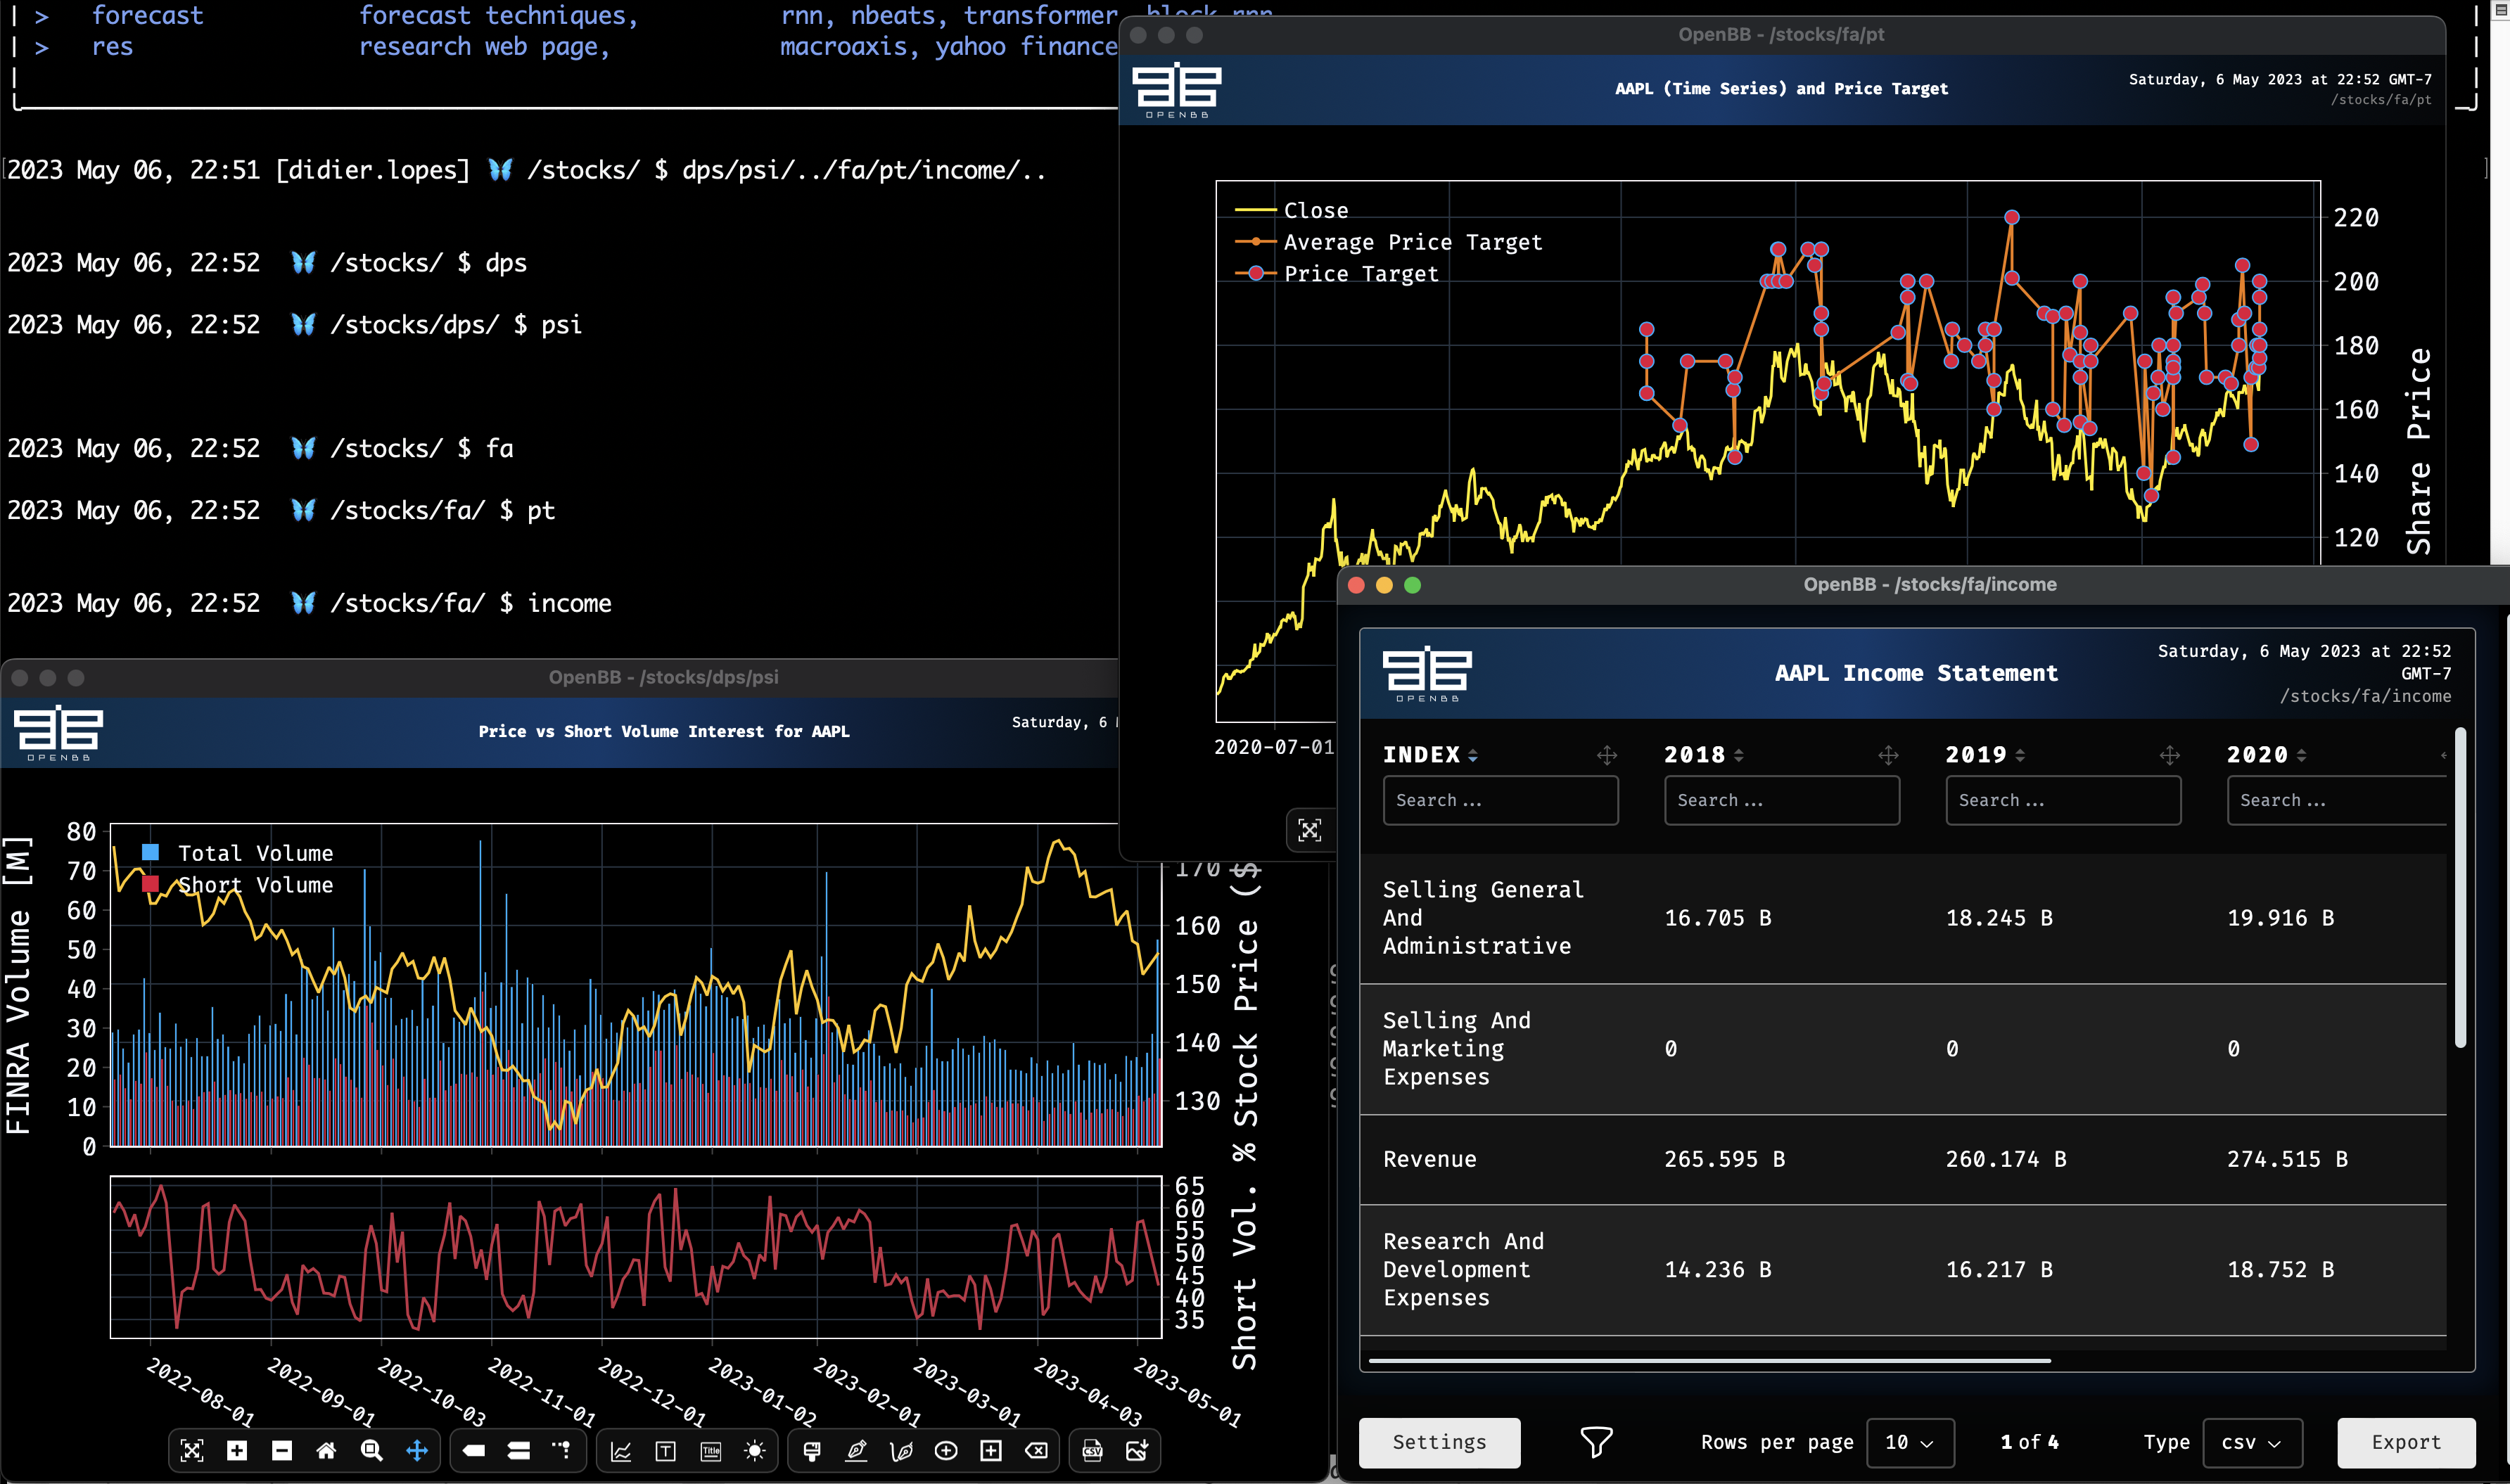Select the draw line pen tool
The height and width of the screenshot is (1484, 2510).
(x=857, y=1450)
